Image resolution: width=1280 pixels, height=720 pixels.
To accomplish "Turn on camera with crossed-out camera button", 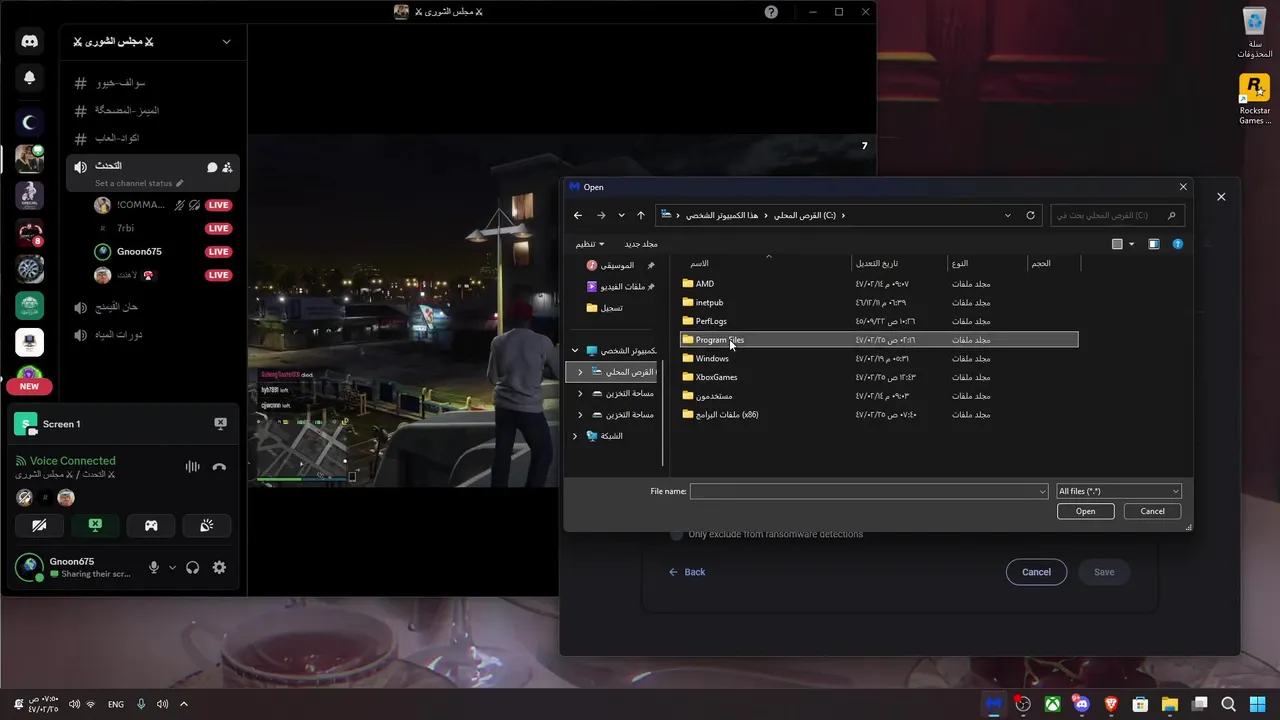I will coord(39,525).
